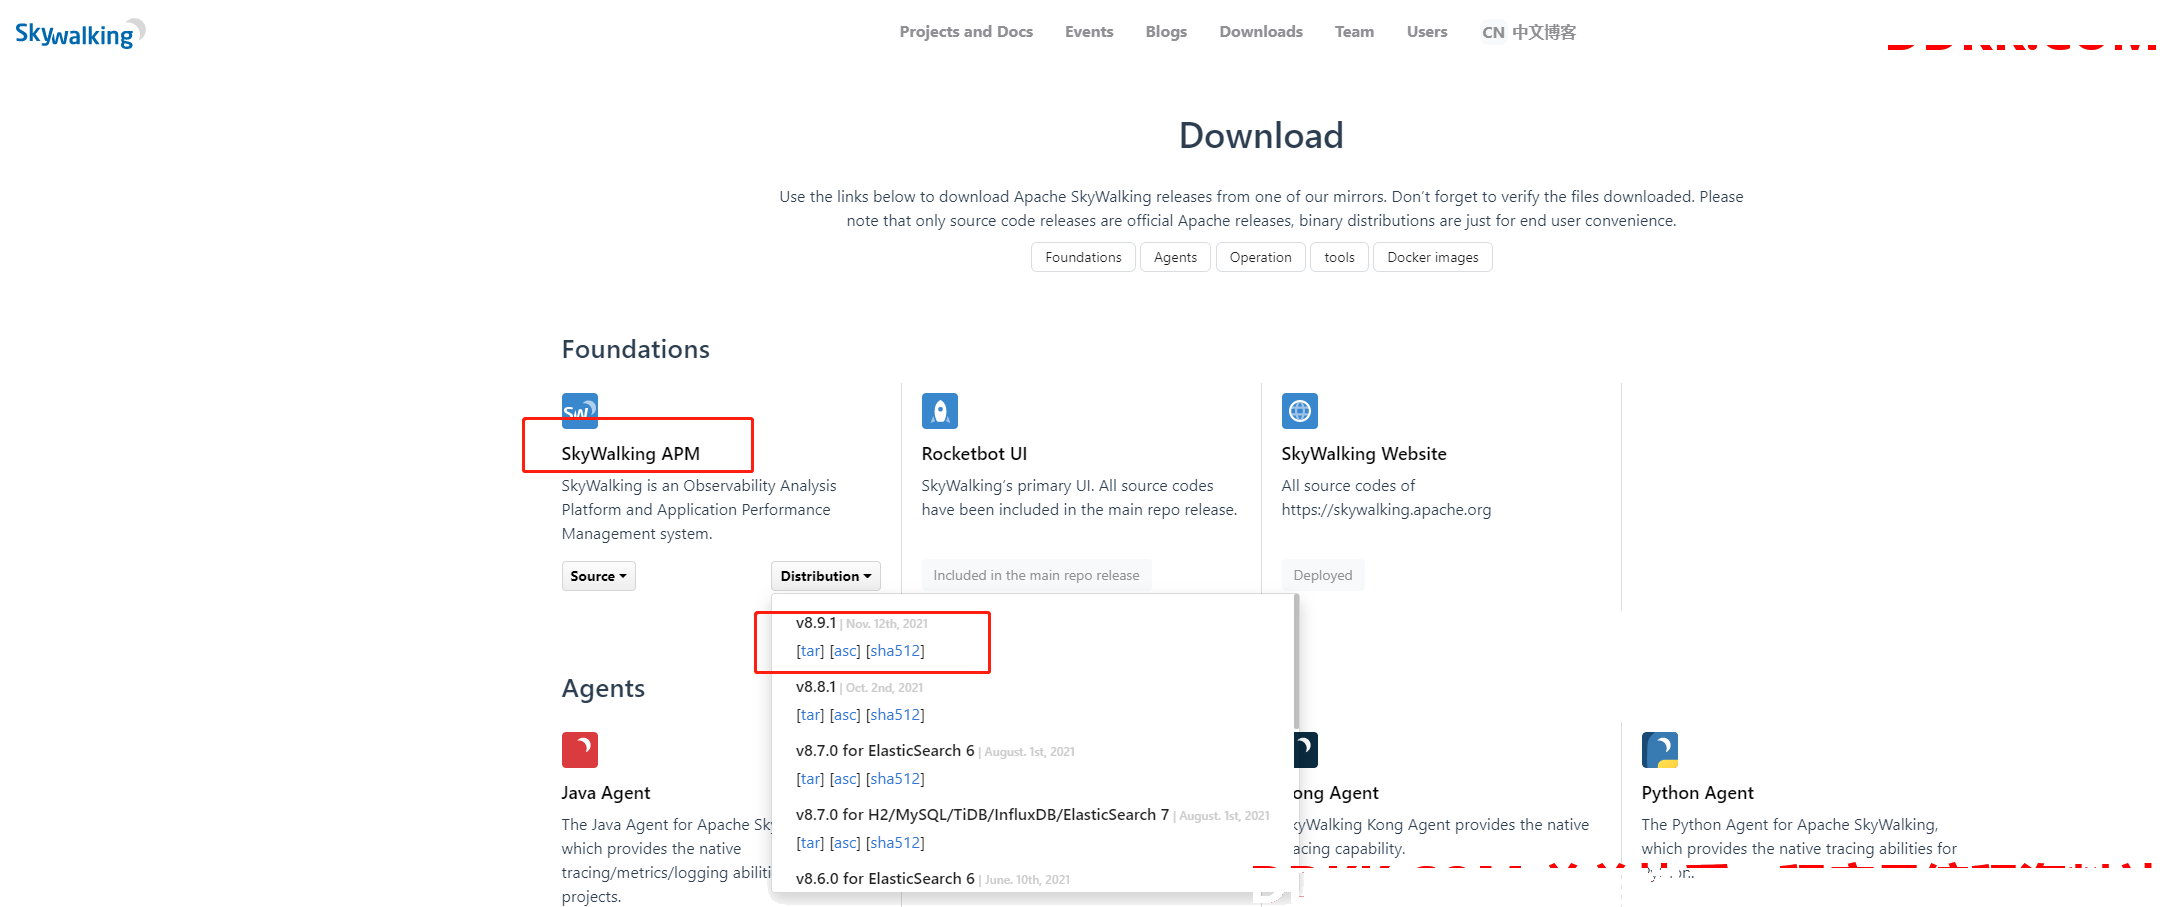Image resolution: width=2162 pixels, height=907 pixels.
Task: Click the Rocketbot UI title
Action: click(x=974, y=454)
